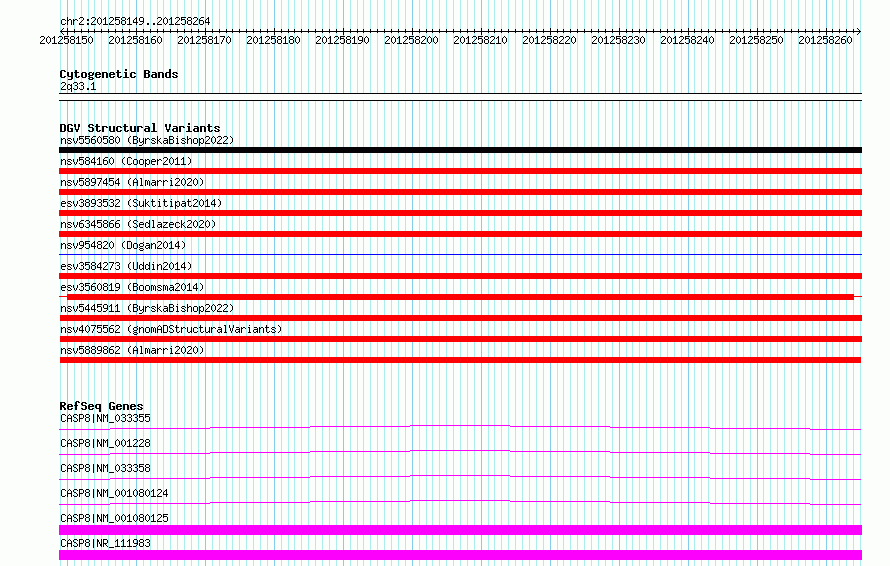Click the red bar under nsv5889862
The height and width of the screenshot is (566, 890).
[x=460, y=360]
